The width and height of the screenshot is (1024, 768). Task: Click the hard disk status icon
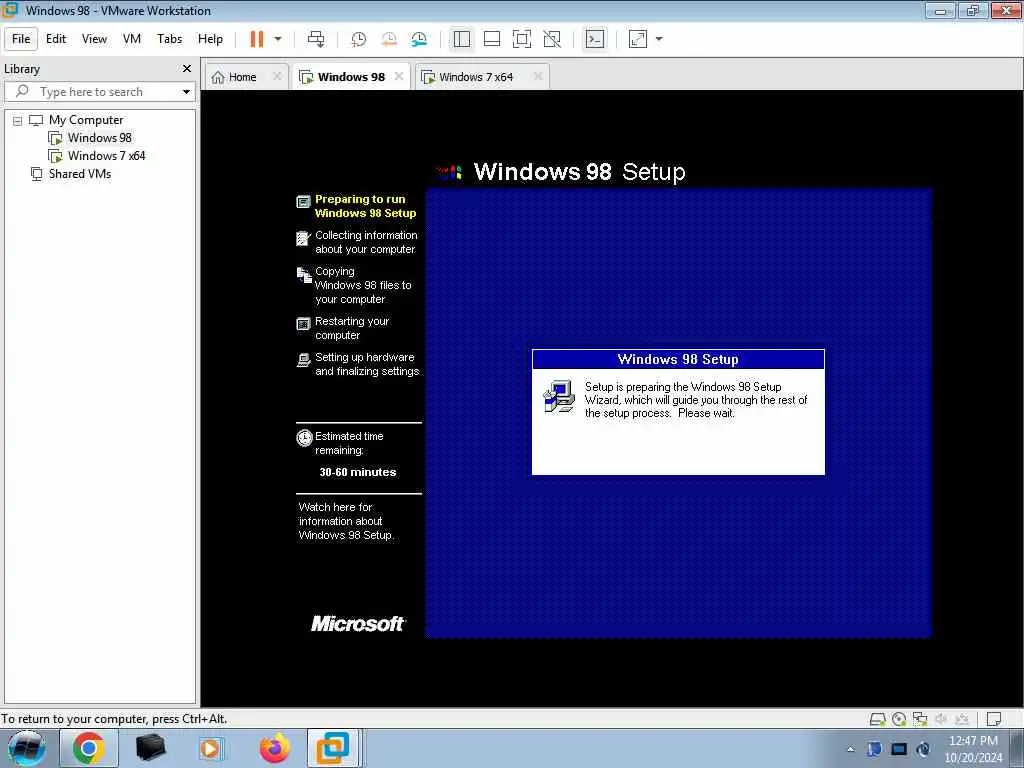coord(878,719)
